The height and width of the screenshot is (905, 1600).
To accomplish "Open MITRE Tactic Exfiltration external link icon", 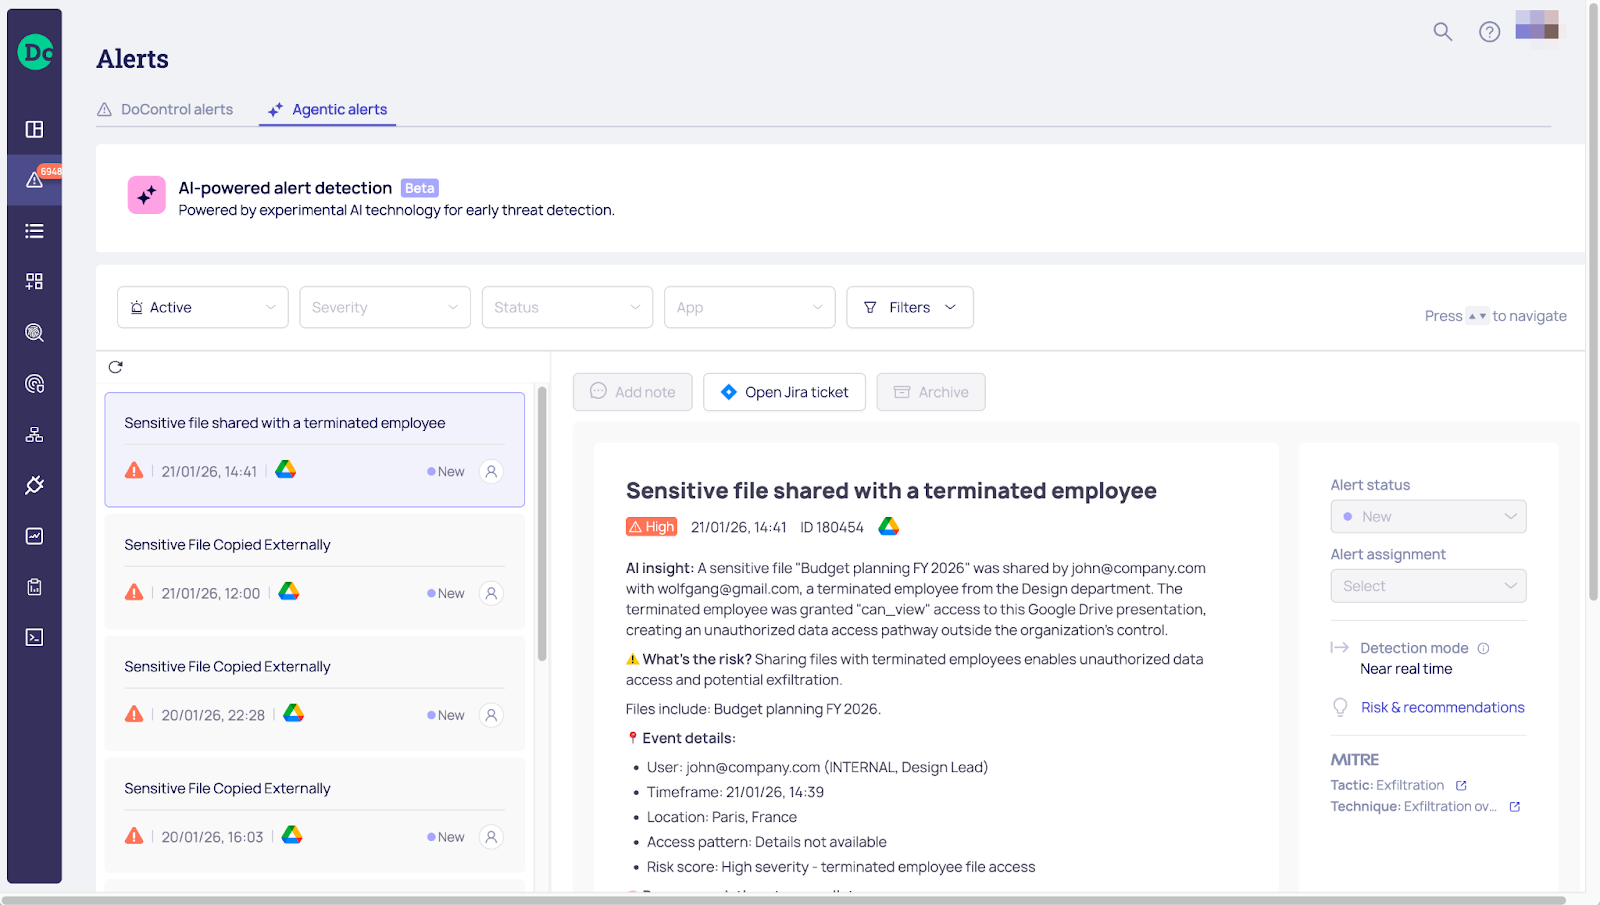I will point(1461,786).
